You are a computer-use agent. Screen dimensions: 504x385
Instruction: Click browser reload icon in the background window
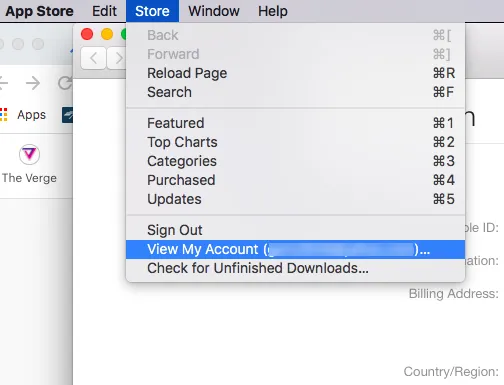(65, 83)
